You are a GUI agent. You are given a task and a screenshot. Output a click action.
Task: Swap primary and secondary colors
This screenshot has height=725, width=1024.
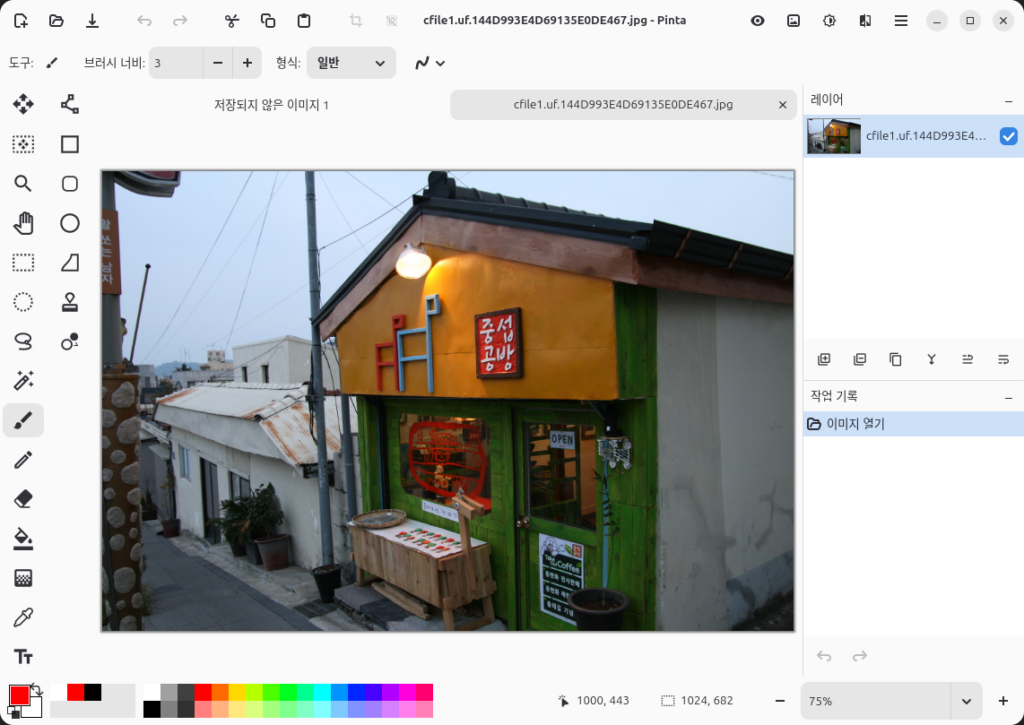(x=37, y=688)
